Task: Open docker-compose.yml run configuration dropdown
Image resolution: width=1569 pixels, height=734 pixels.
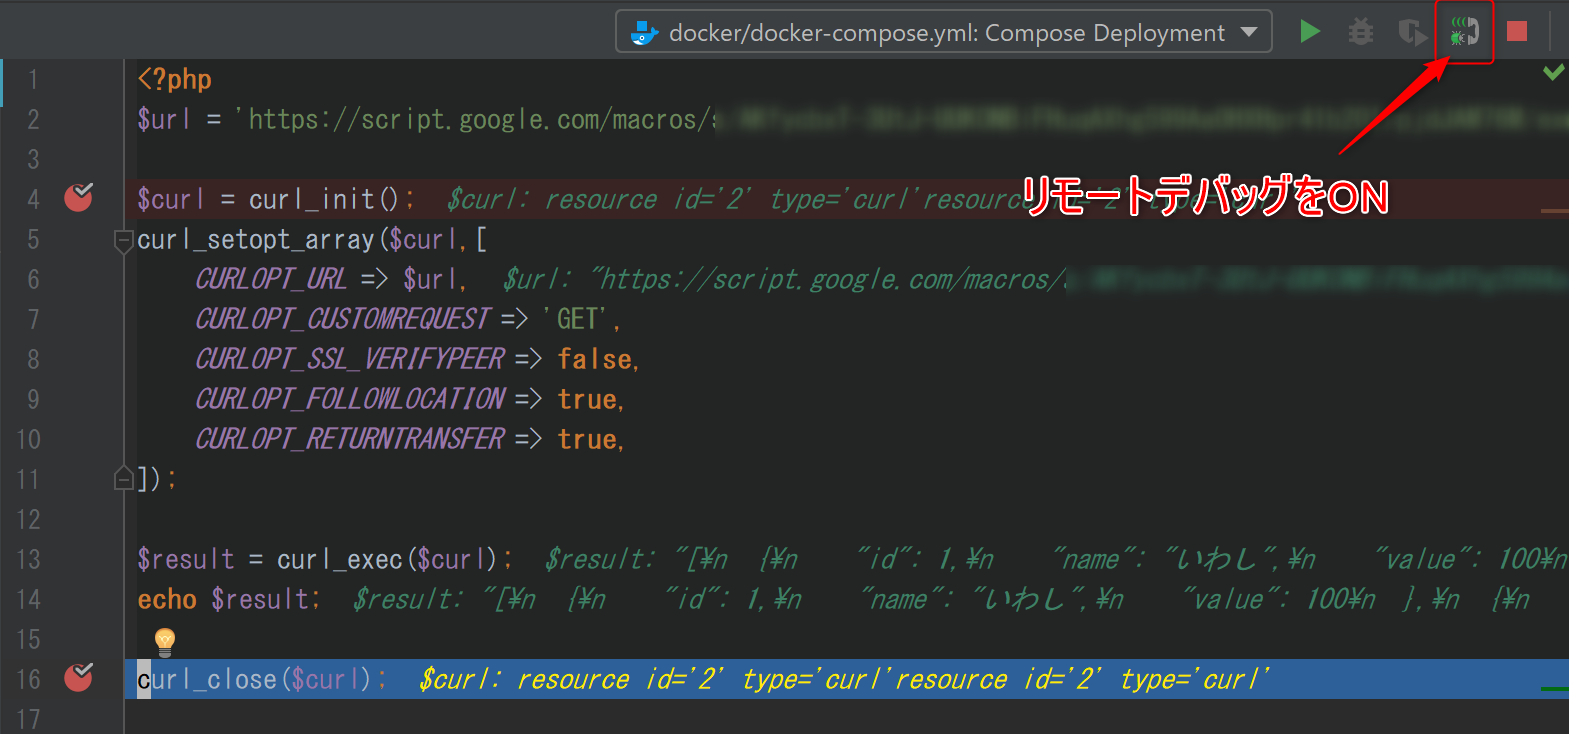Action: tap(944, 32)
